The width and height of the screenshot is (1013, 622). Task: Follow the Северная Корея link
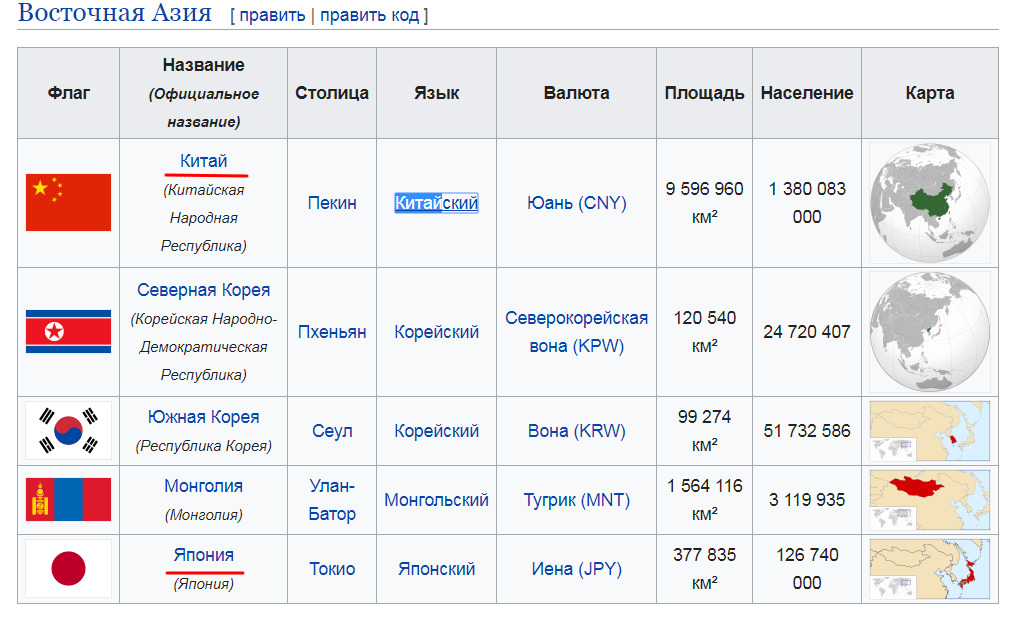(203, 290)
